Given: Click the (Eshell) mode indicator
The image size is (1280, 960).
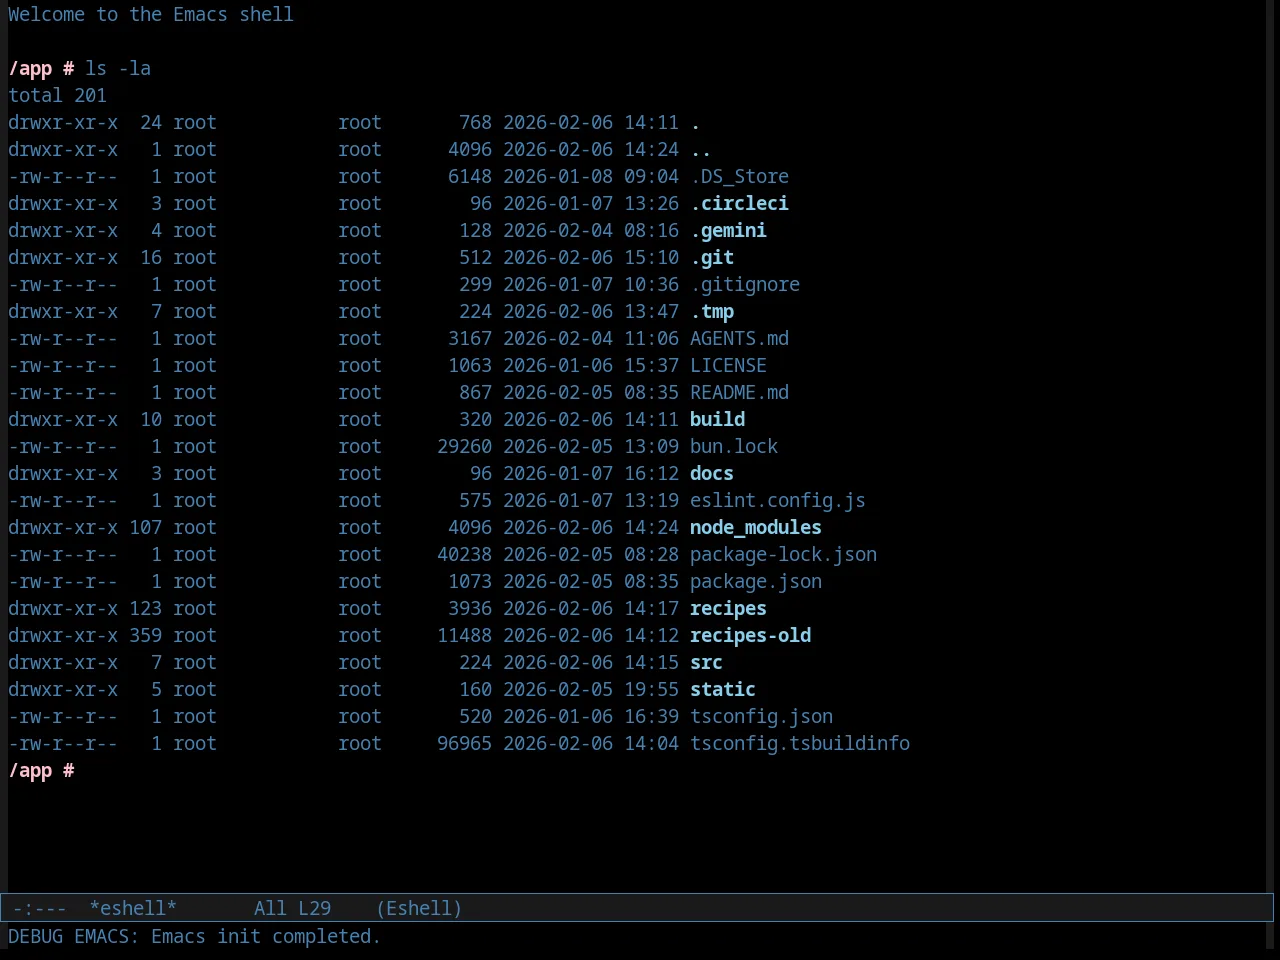Looking at the screenshot, I should pyautogui.click(x=419, y=908).
